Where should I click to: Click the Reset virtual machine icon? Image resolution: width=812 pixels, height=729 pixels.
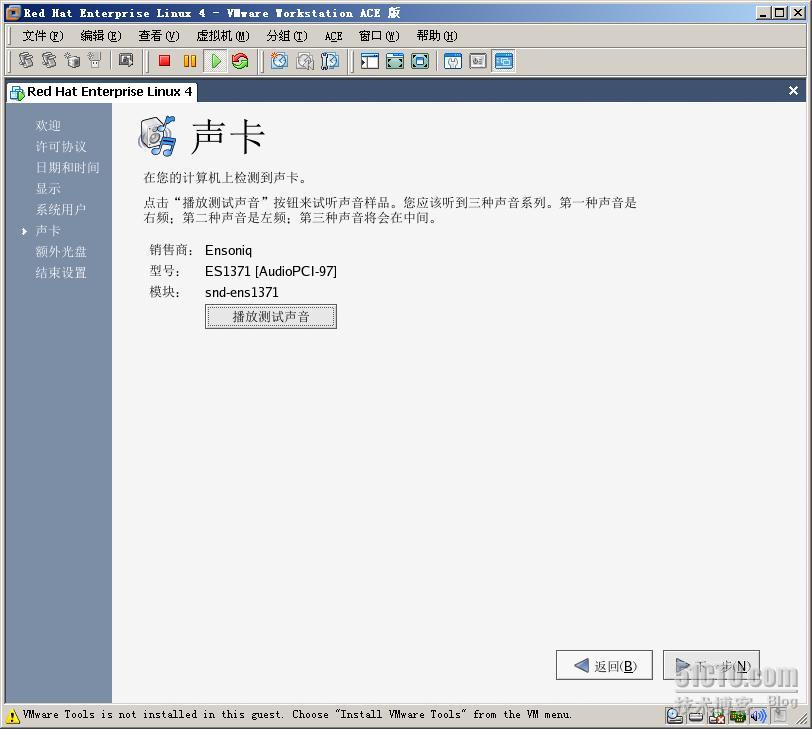240,61
